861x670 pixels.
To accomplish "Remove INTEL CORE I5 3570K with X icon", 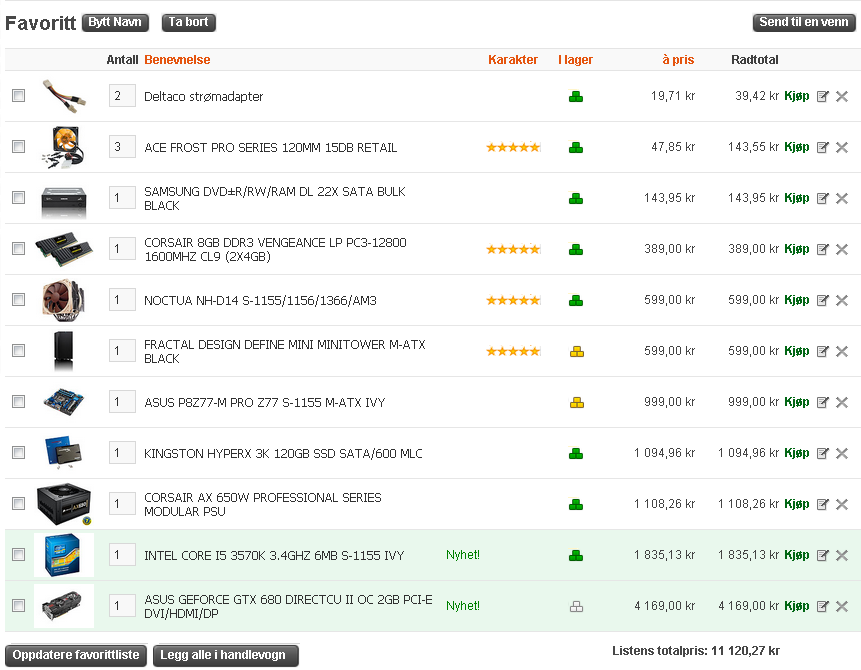I will tap(842, 555).
